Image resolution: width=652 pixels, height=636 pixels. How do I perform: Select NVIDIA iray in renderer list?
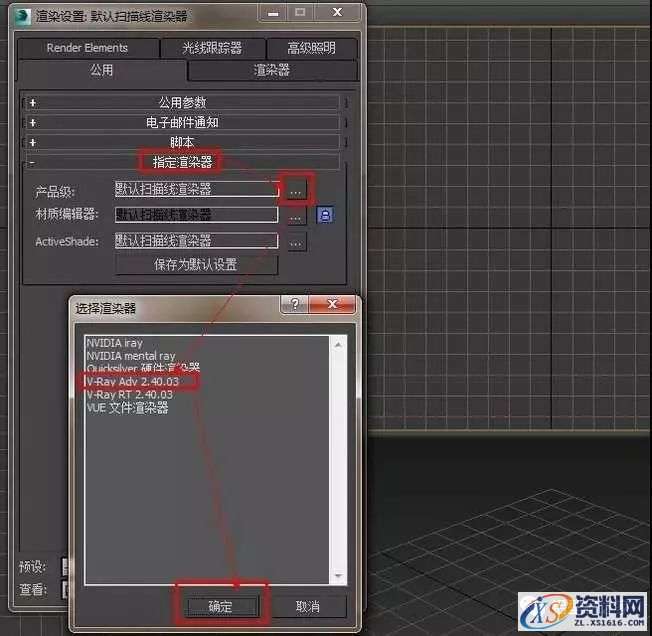(115, 343)
